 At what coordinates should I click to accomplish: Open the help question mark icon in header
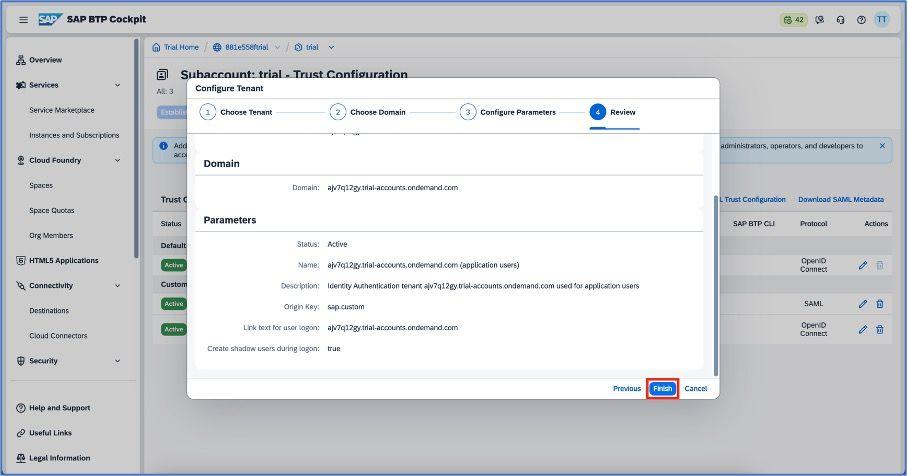tap(861, 20)
